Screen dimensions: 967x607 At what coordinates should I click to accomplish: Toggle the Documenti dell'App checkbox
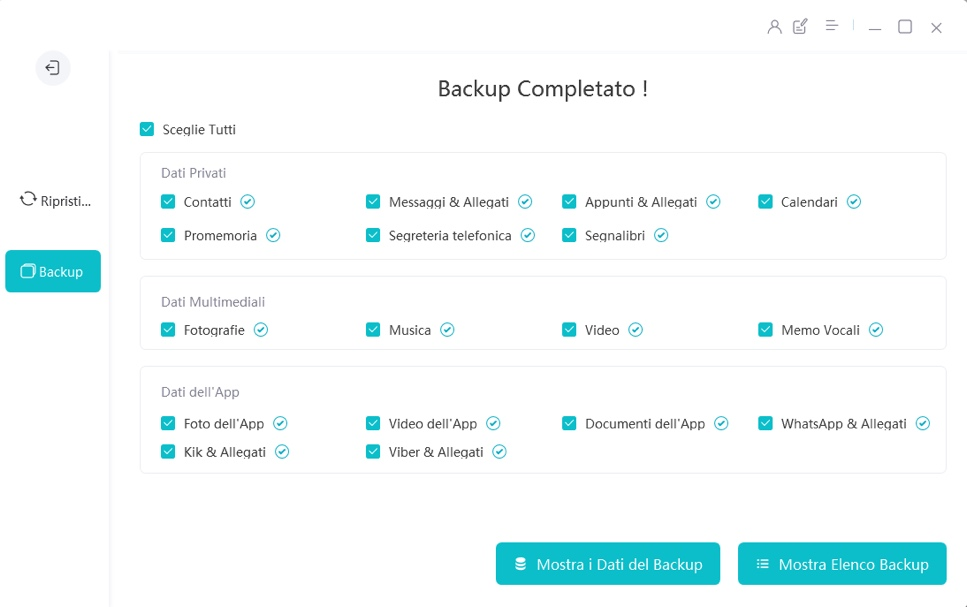point(569,424)
